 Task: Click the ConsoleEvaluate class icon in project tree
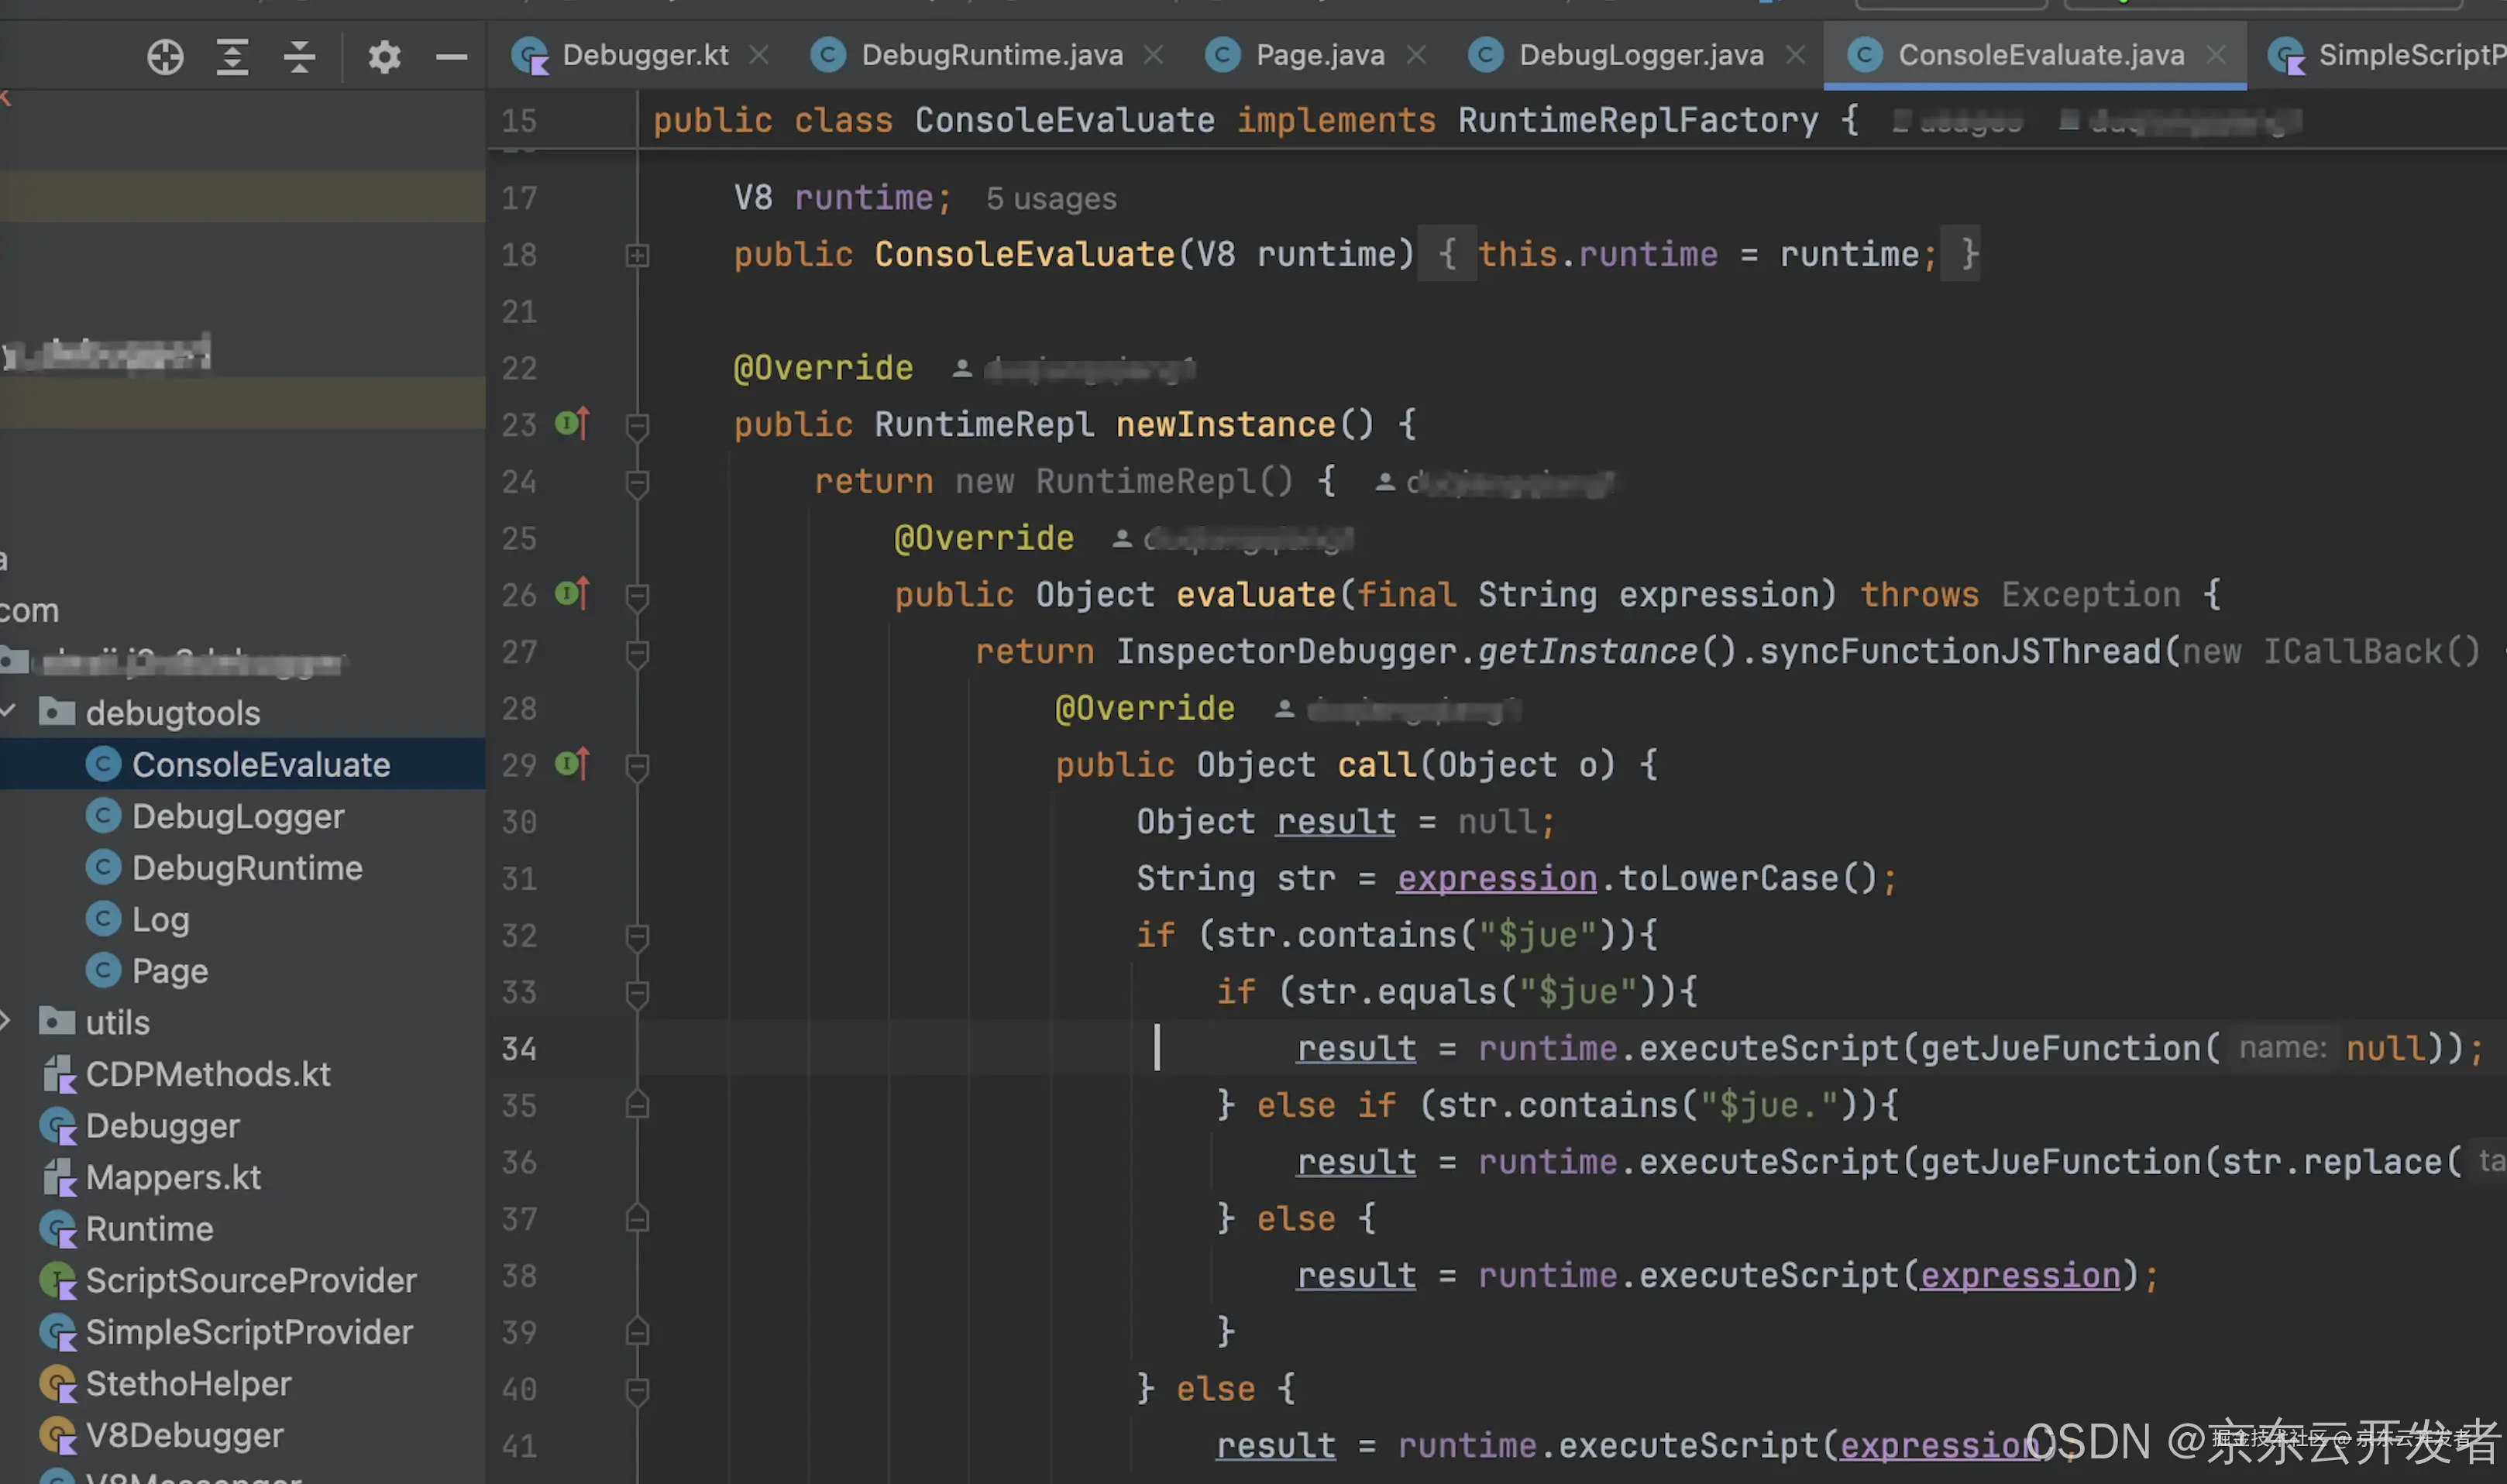tap(103, 764)
